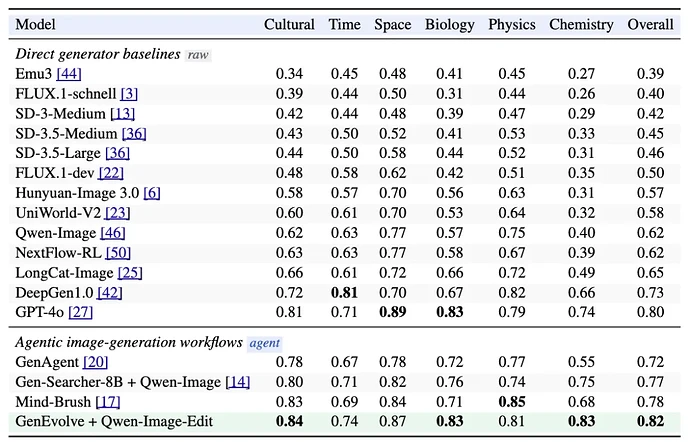This screenshot has width=690, height=442.
Task: Open citation 23 next to UniWorld-V2
Action: [x=117, y=213]
